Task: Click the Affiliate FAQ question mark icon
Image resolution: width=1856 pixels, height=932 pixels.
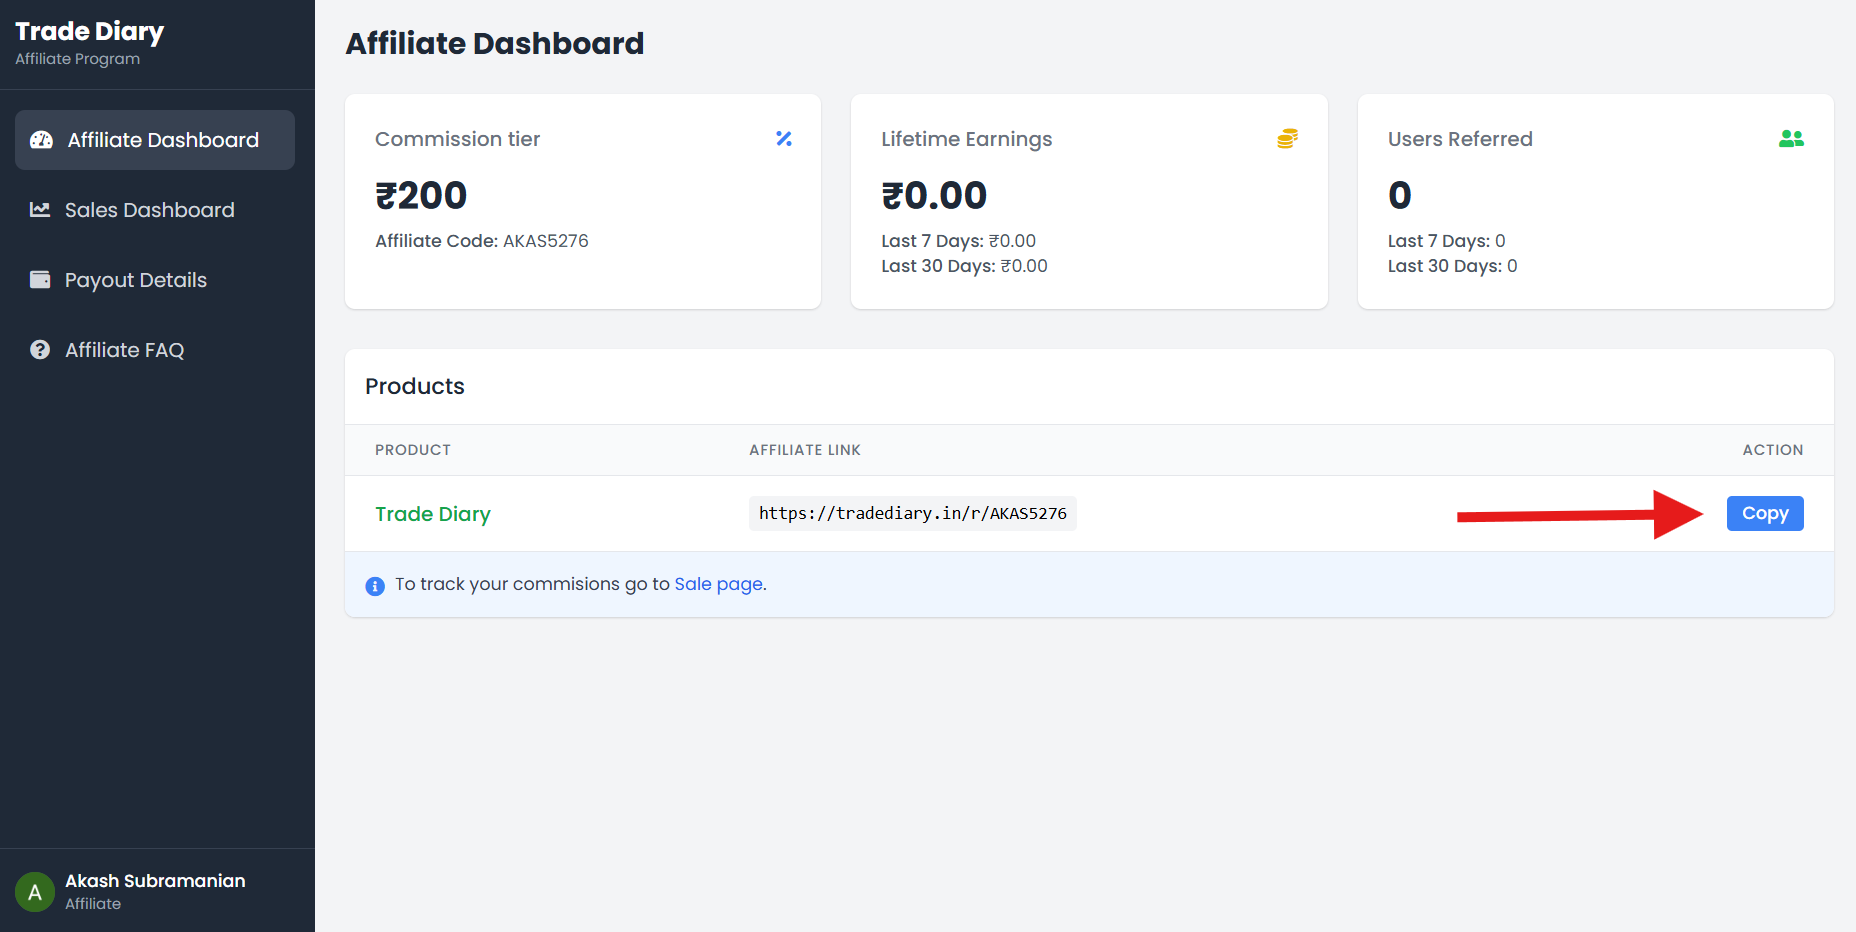Action: [x=40, y=350]
